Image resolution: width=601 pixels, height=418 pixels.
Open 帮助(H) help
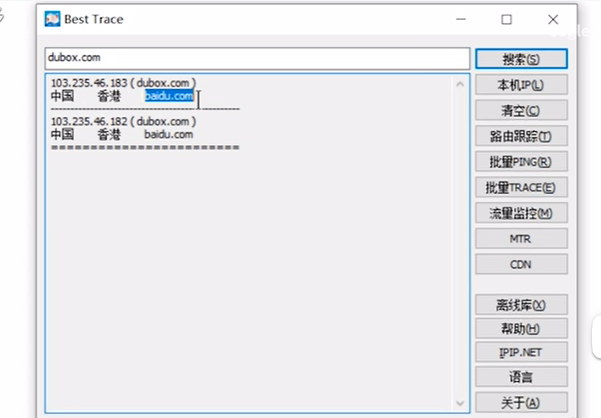521,328
